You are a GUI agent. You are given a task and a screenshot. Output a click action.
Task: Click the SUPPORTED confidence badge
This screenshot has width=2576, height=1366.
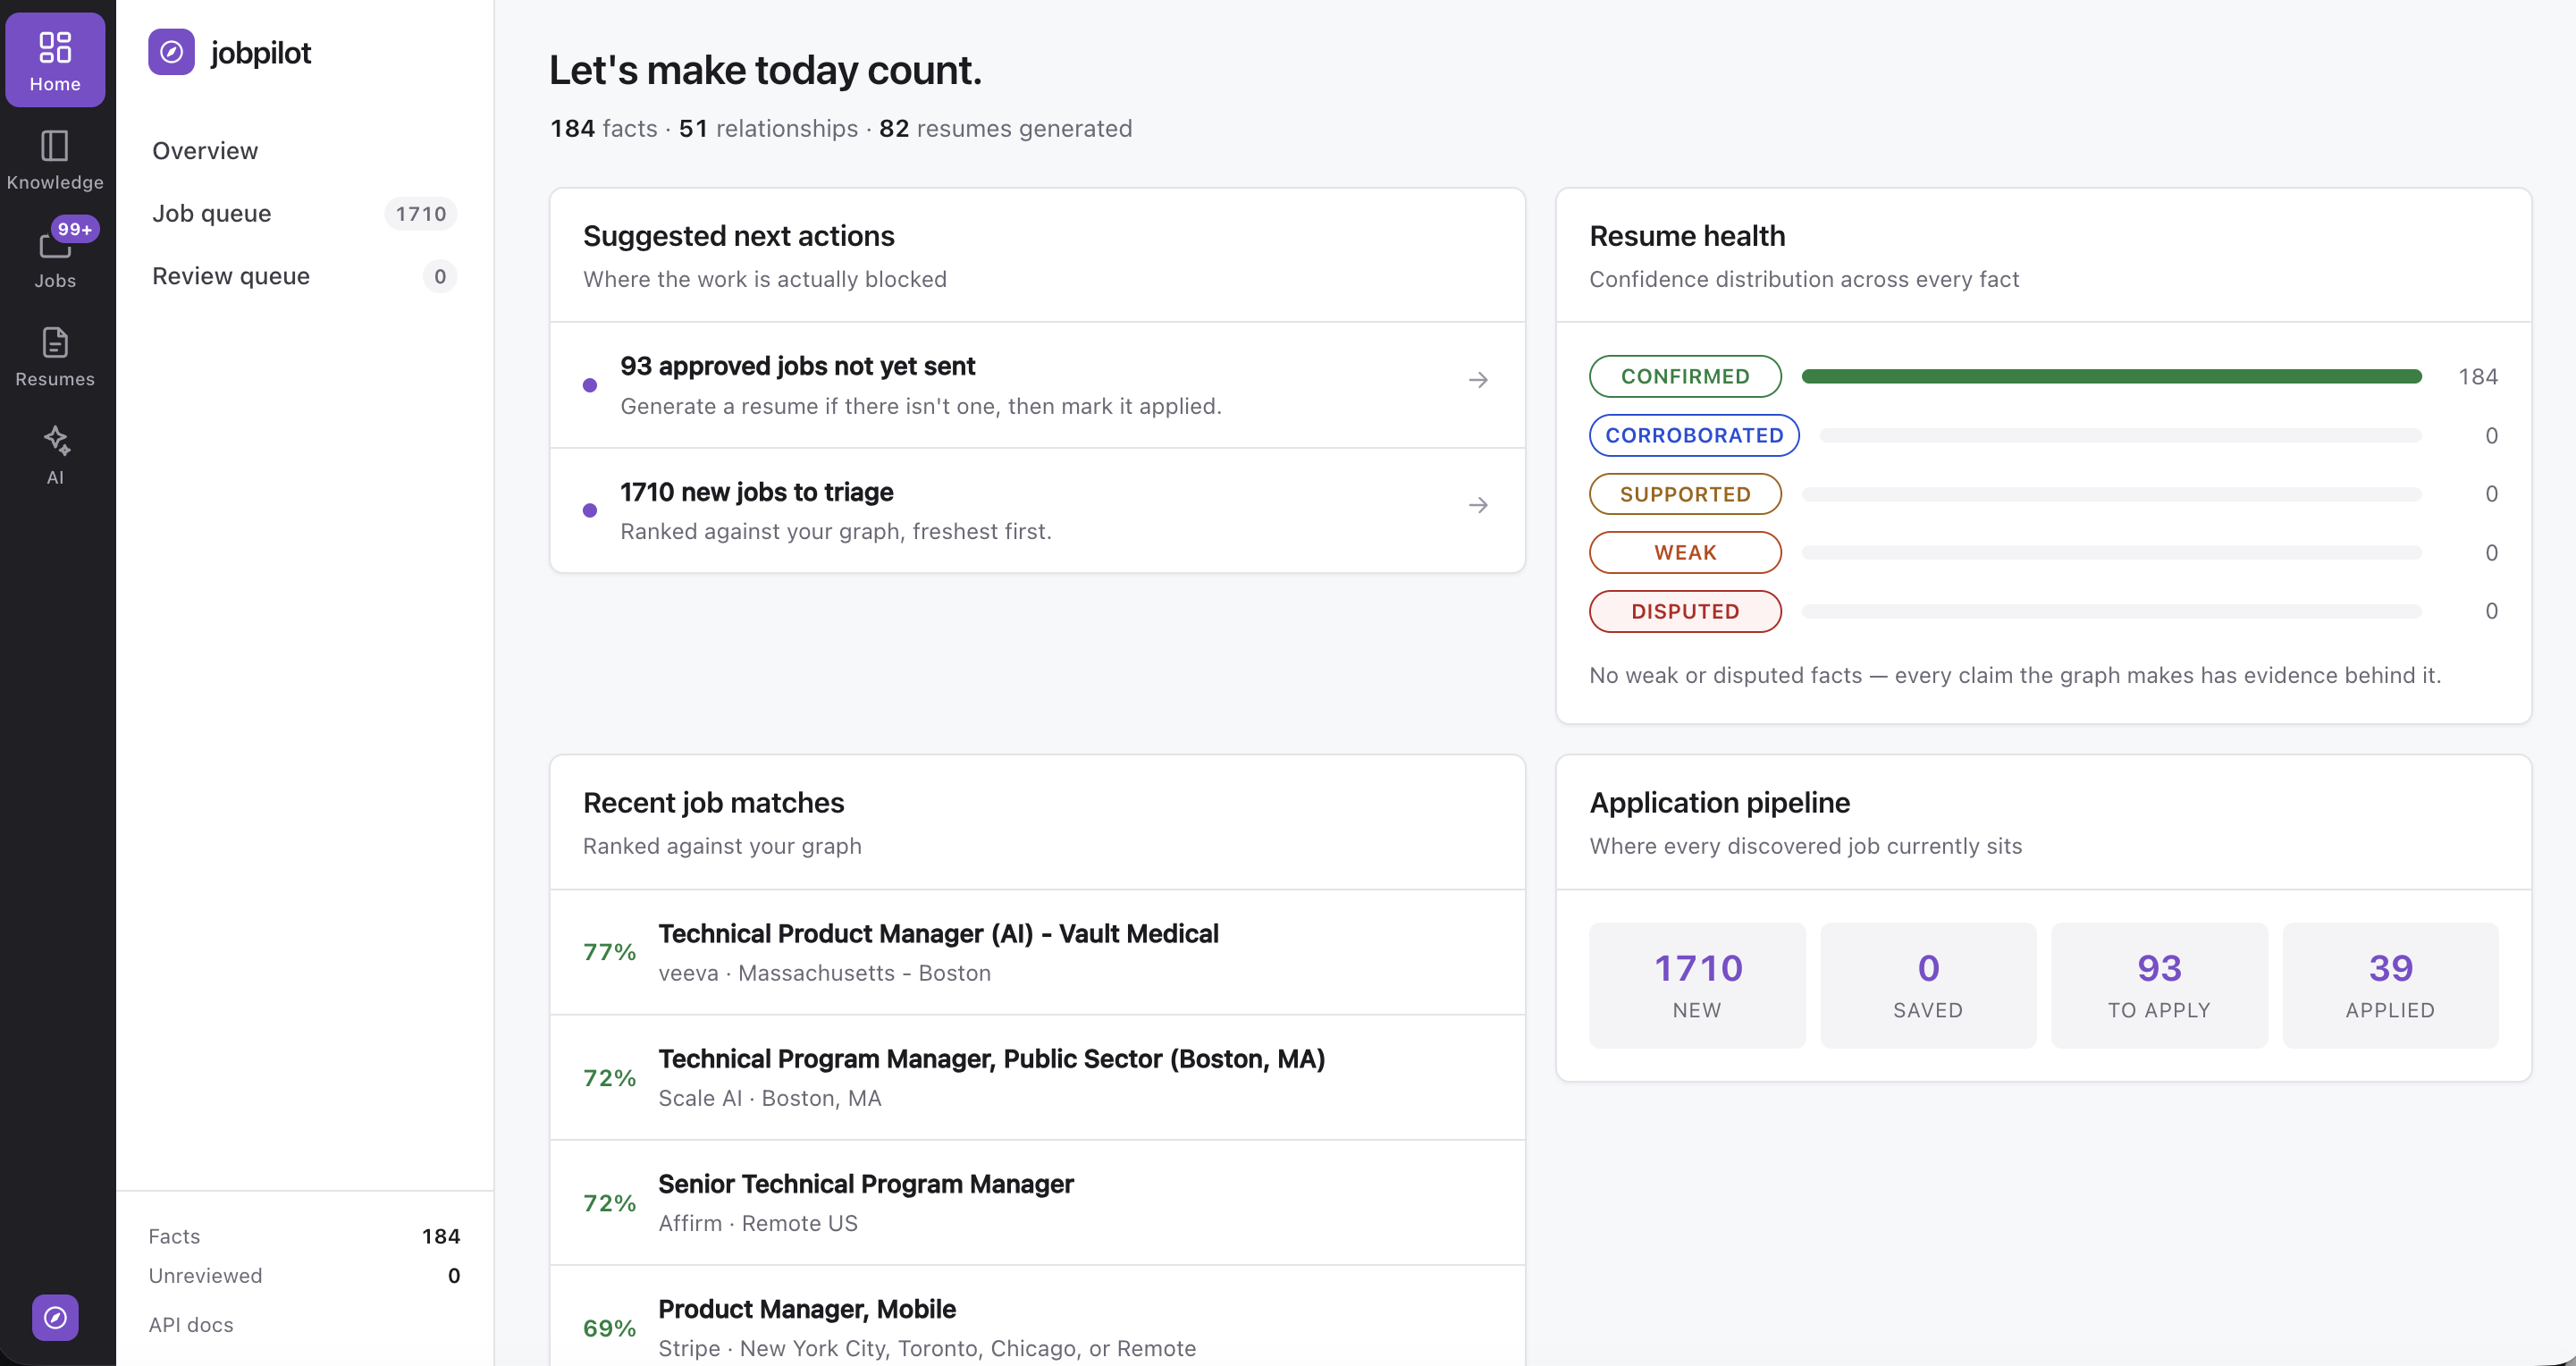(1685, 494)
